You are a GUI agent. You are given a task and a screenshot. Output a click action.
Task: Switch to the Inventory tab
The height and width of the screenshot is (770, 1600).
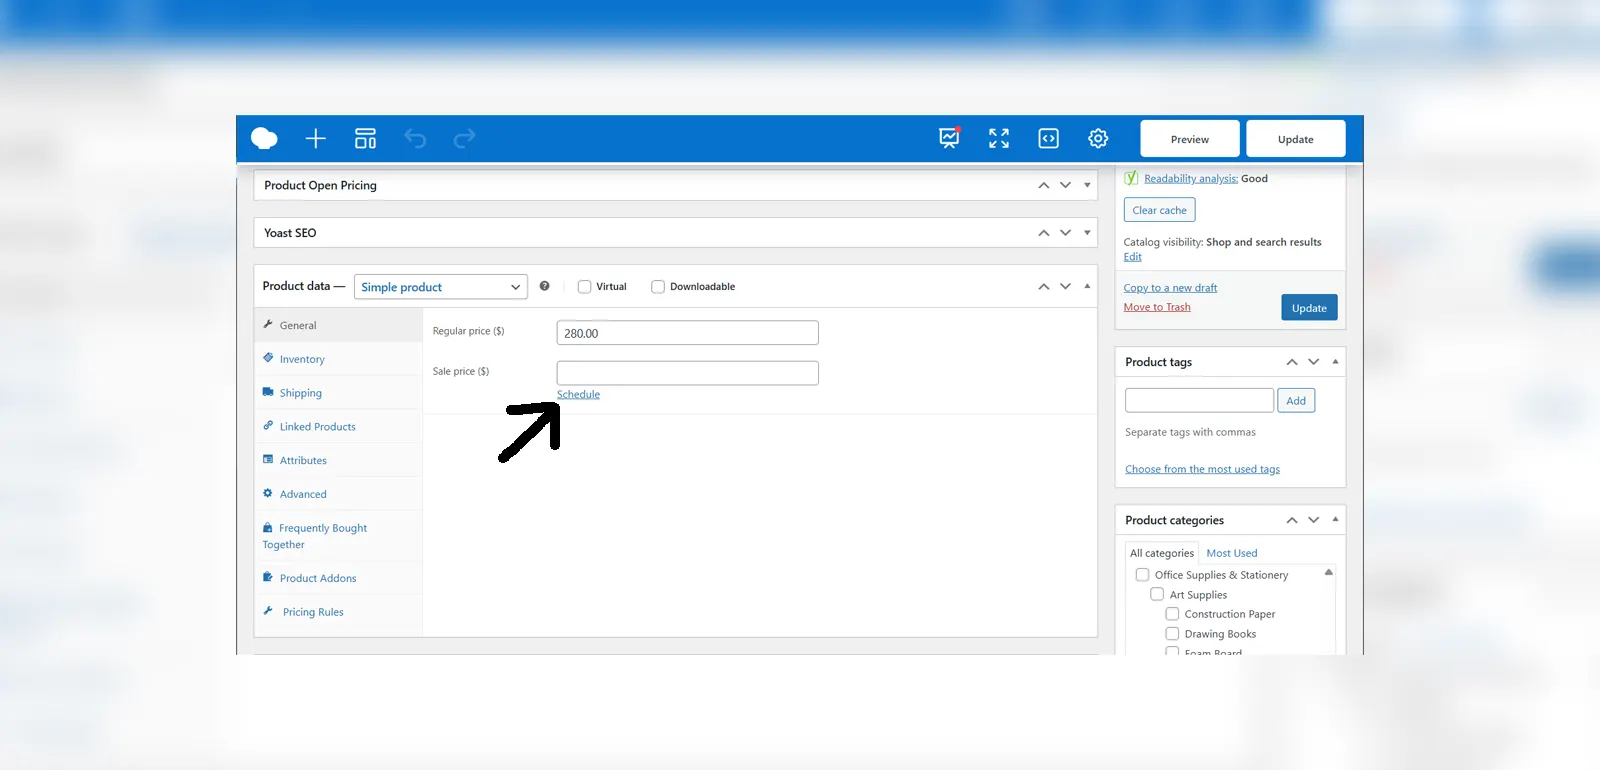[x=302, y=359]
